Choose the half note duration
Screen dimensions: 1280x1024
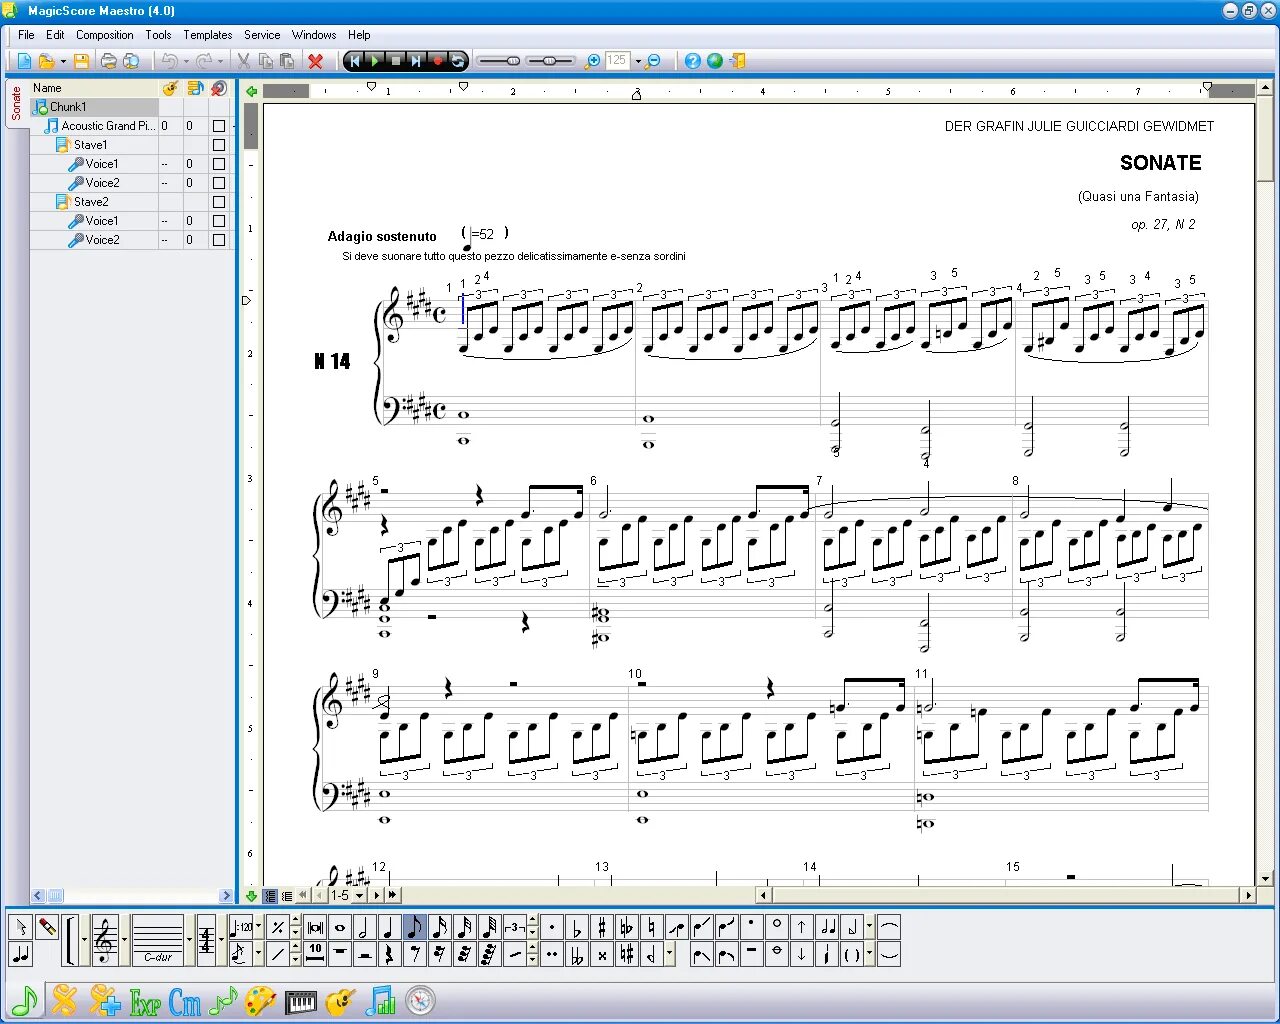click(364, 927)
